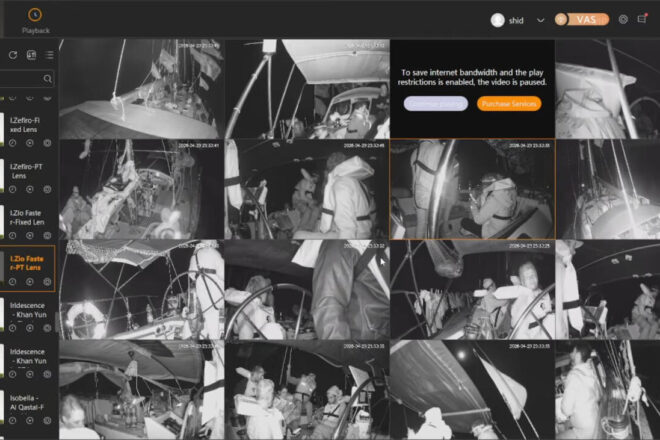Click the search magnifier icon in the sidebar
The width and height of the screenshot is (660, 440).
pos(47,78)
